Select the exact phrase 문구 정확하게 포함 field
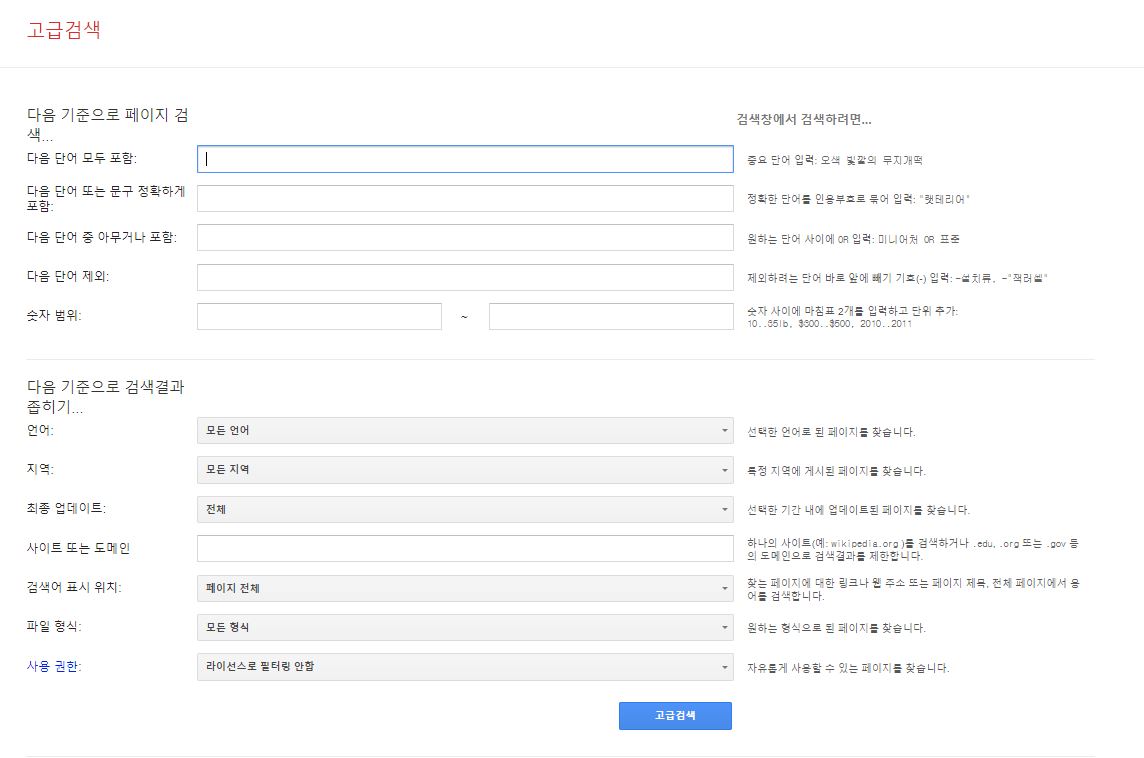This screenshot has width=1144, height=758. click(465, 198)
